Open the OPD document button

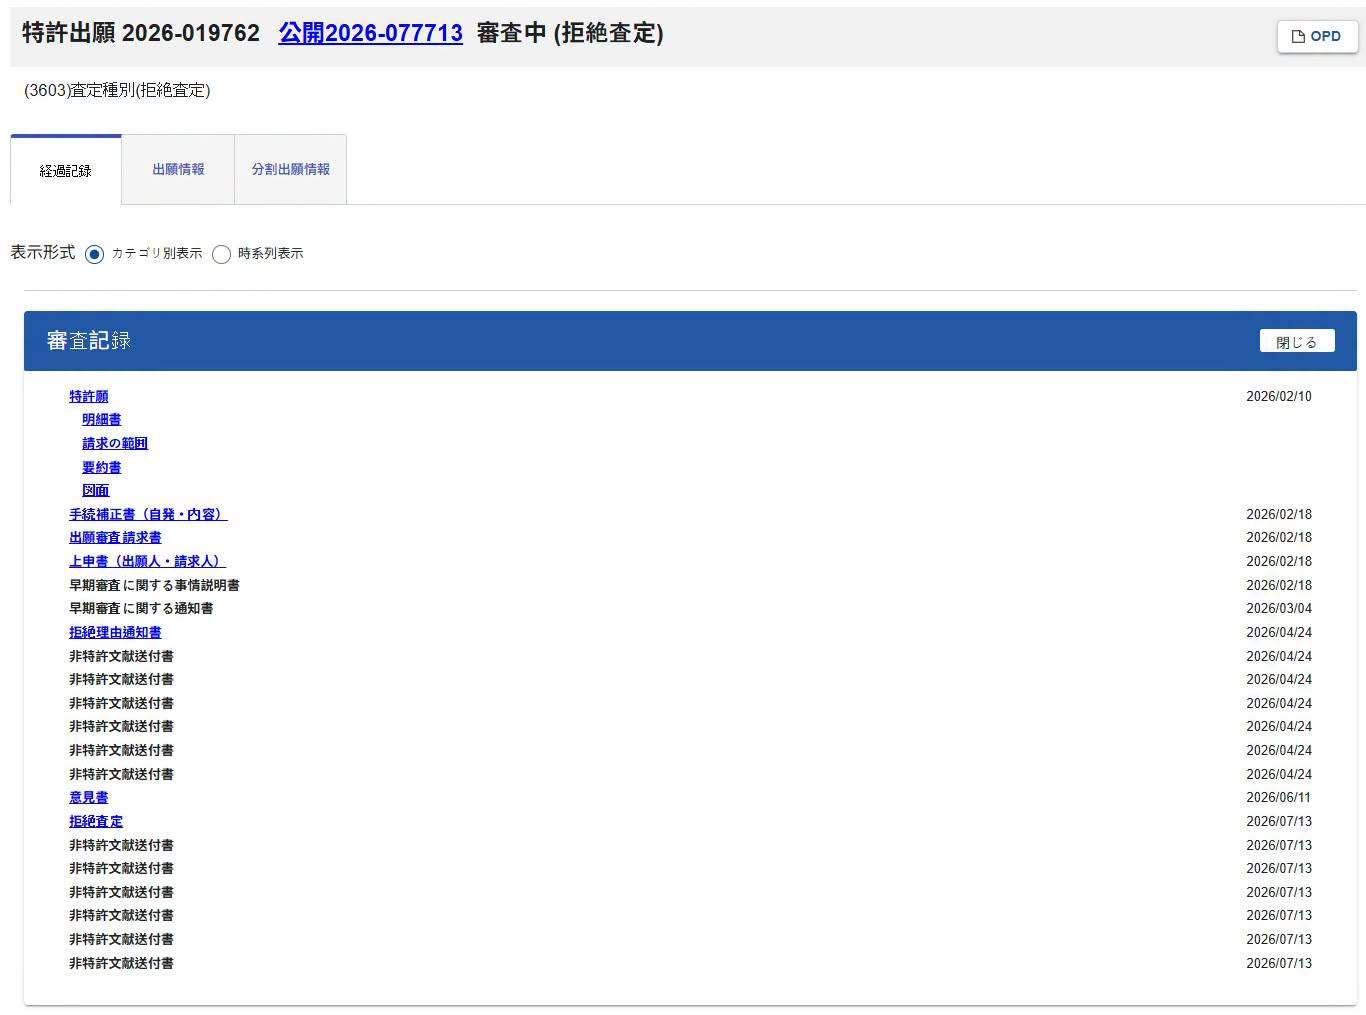point(1316,36)
